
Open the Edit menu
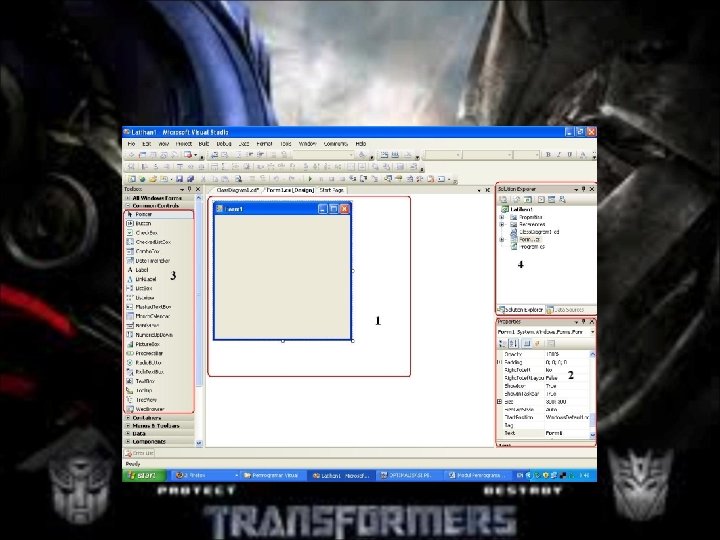click(x=146, y=144)
